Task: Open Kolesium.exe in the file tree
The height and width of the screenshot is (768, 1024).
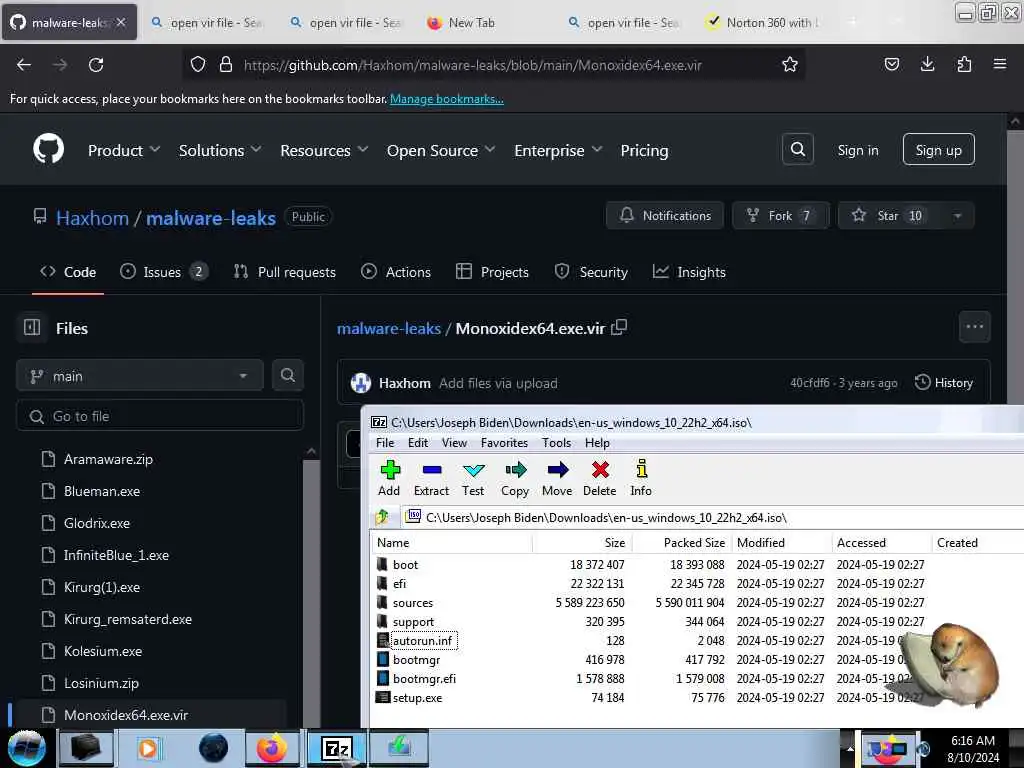Action: point(103,651)
